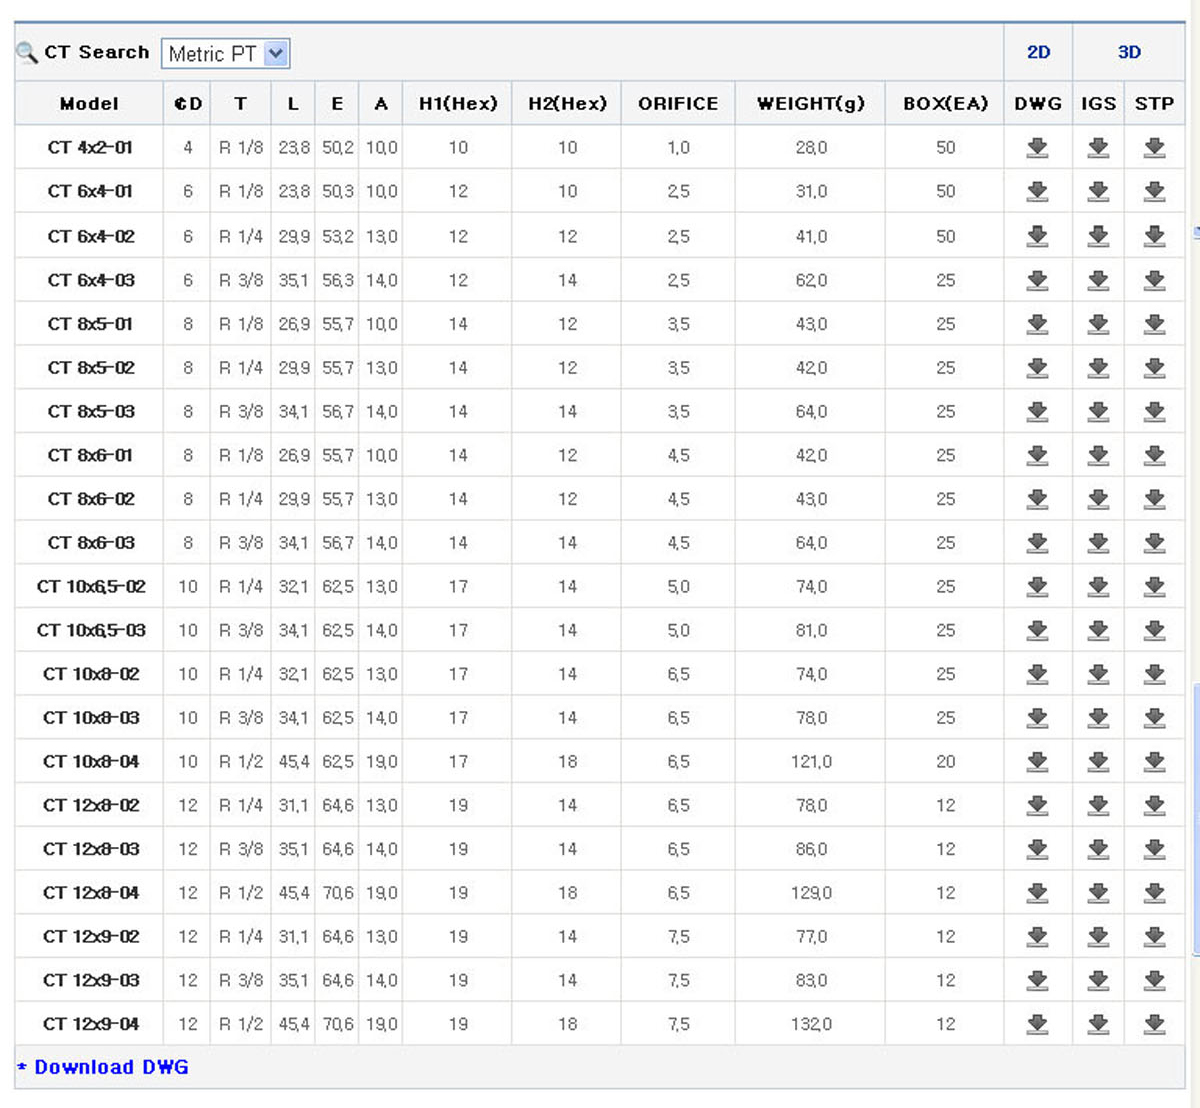Download DWG file for CT 4x2-01
1200x1108 pixels.
coord(1038,148)
